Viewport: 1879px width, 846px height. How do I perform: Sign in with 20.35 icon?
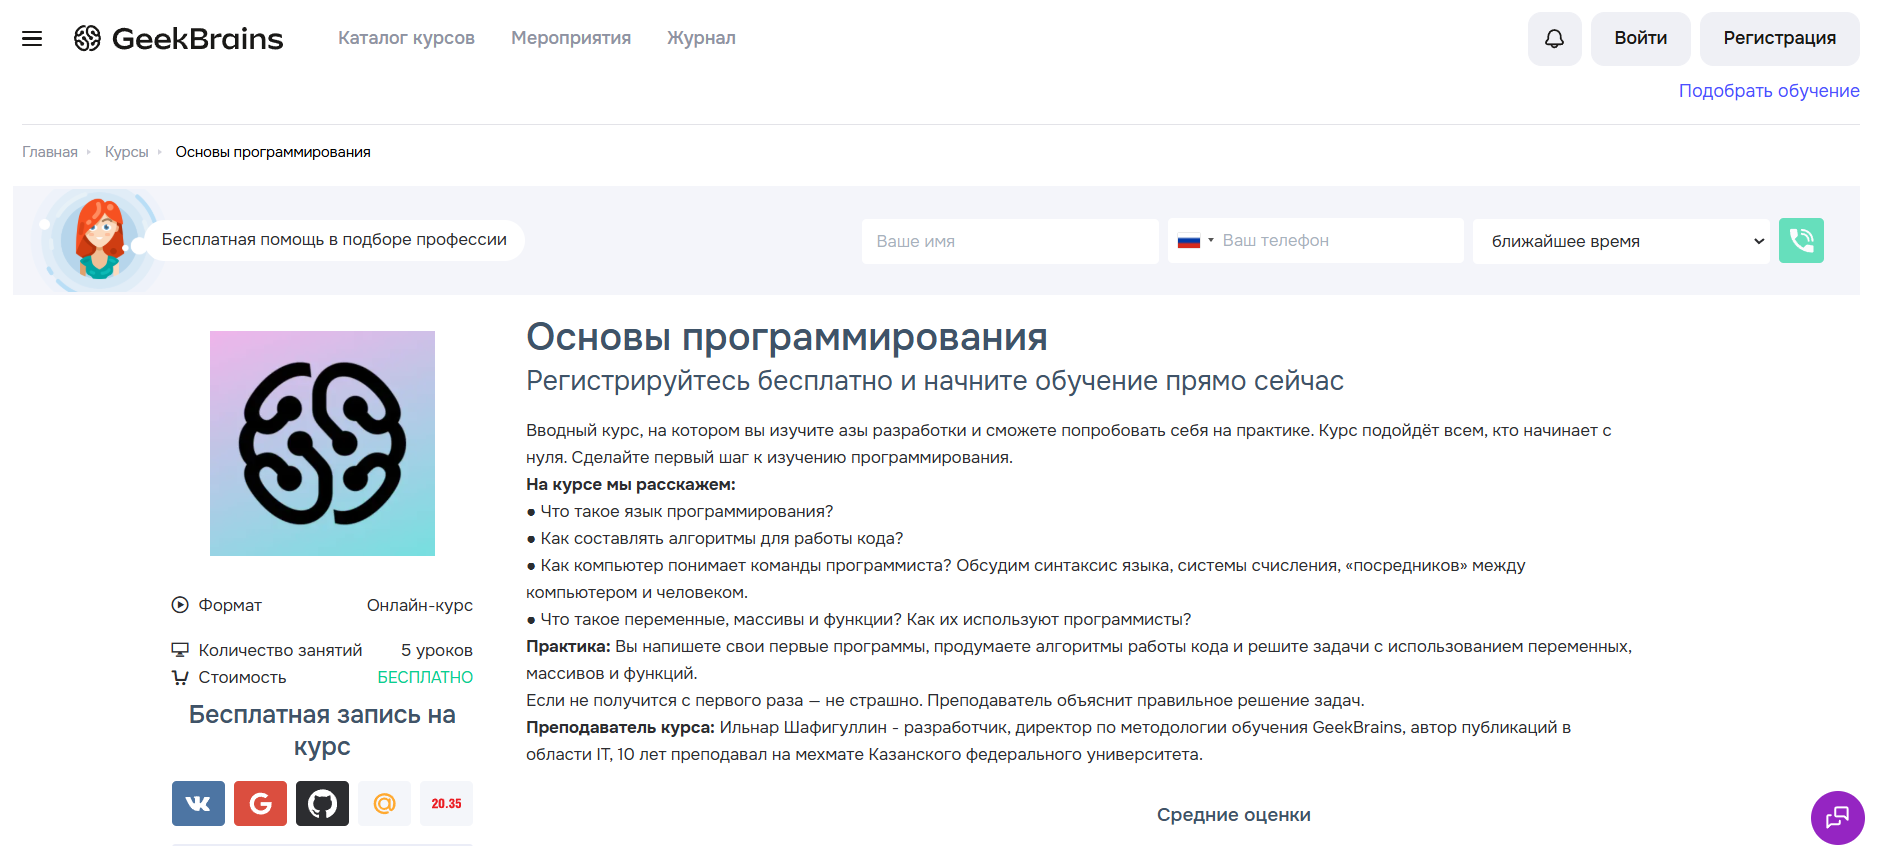click(446, 803)
